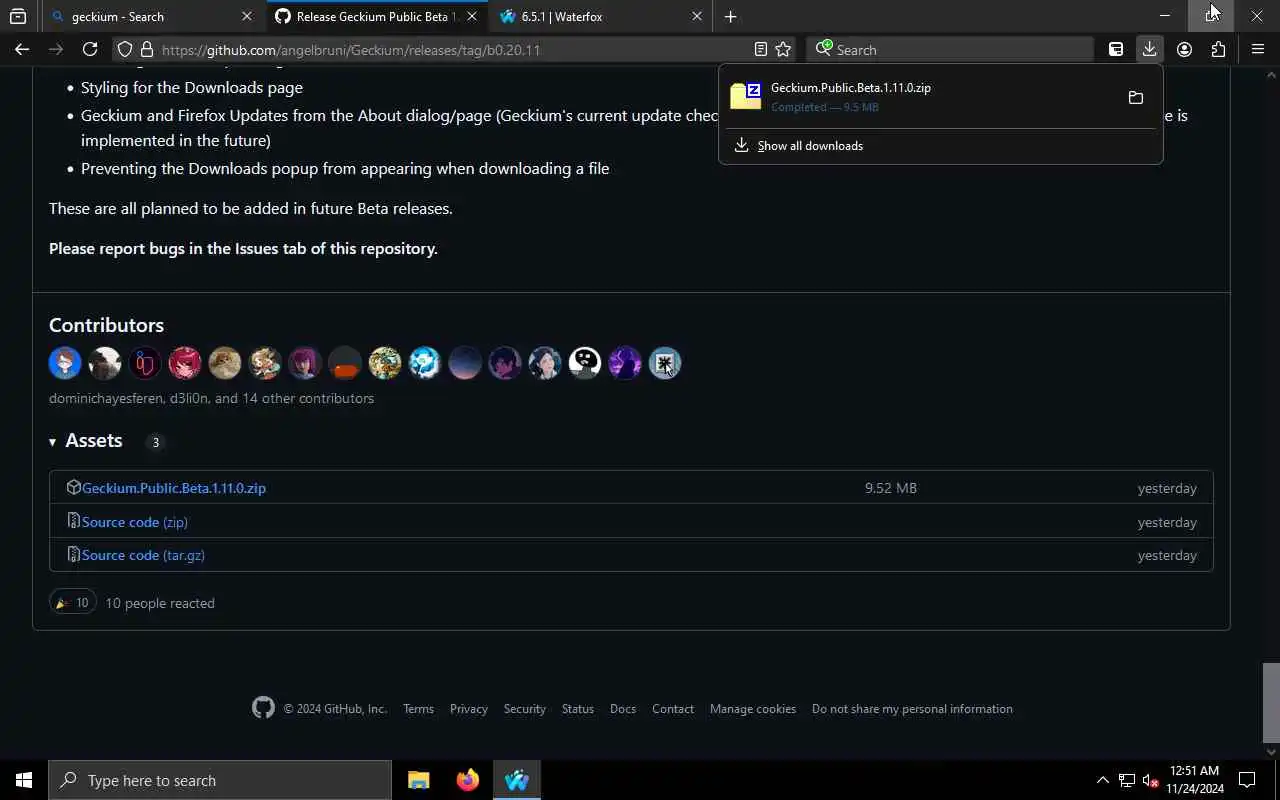The height and width of the screenshot is (800, 1280).
Task: Click the Downloads toolbar button
Action: (1150, 49)
